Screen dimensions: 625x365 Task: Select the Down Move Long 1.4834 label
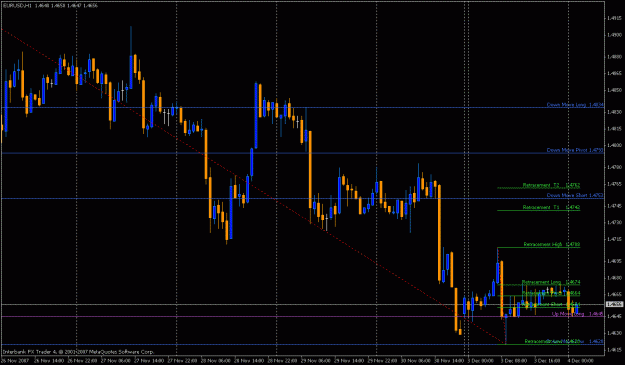[x=575, y=105]
